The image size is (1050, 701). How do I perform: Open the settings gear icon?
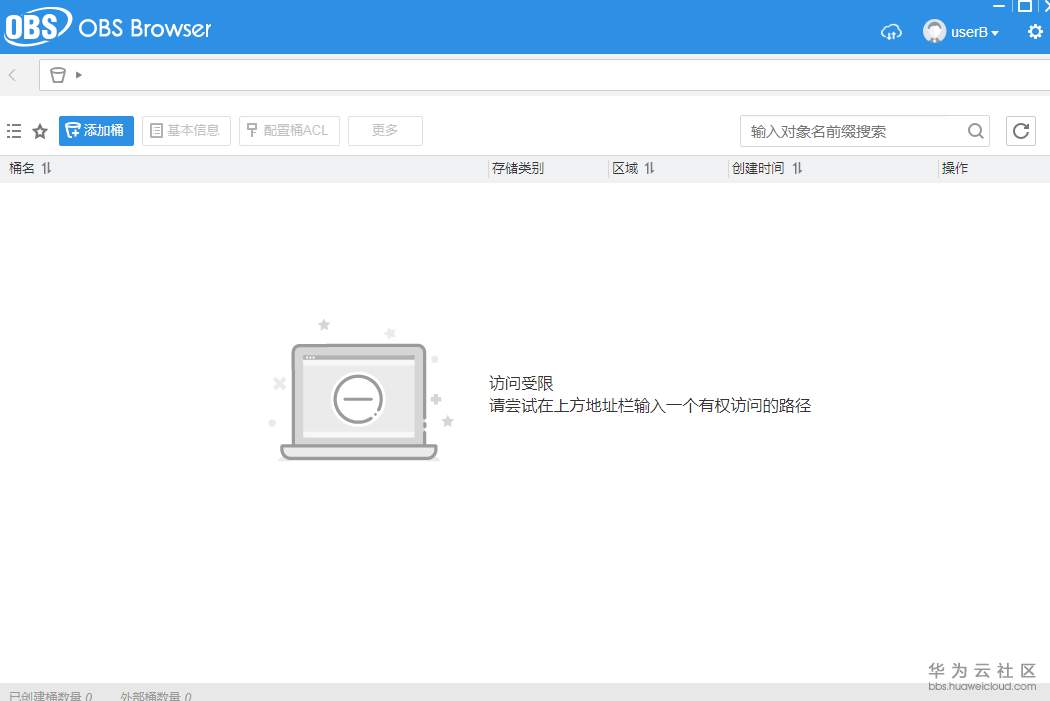pos(1035,31)
